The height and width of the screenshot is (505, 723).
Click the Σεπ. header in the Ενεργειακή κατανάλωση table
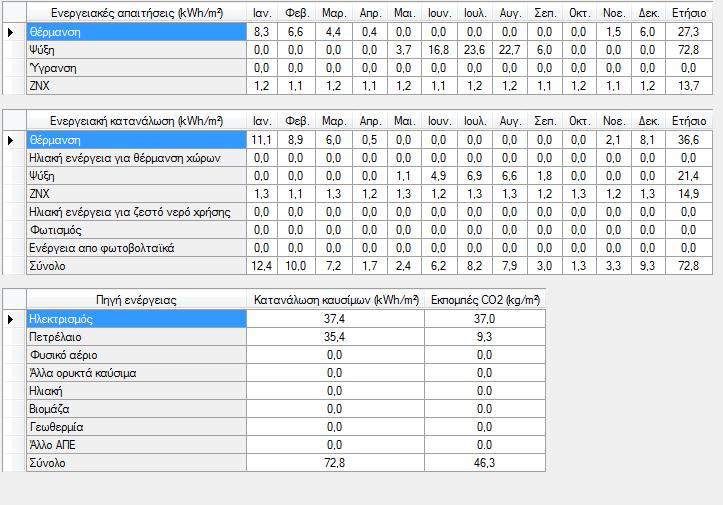tap(545, 121)
